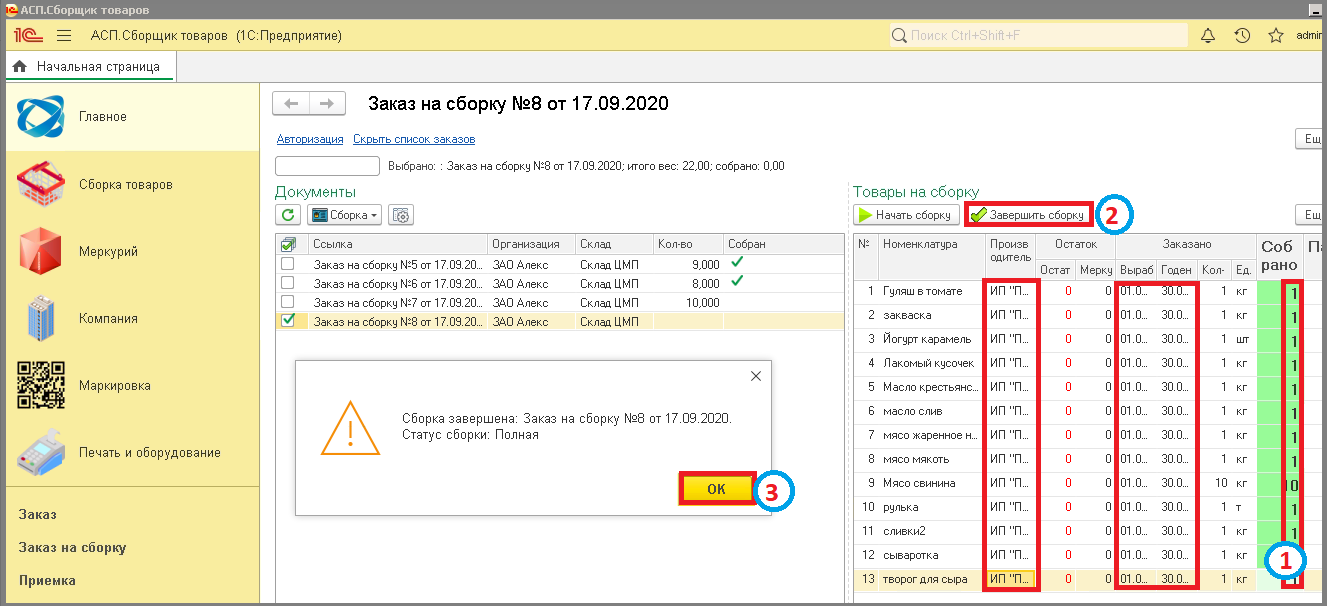Go back with the left arrow button
The image size is (1327, 606).
(x=291, y=103)
